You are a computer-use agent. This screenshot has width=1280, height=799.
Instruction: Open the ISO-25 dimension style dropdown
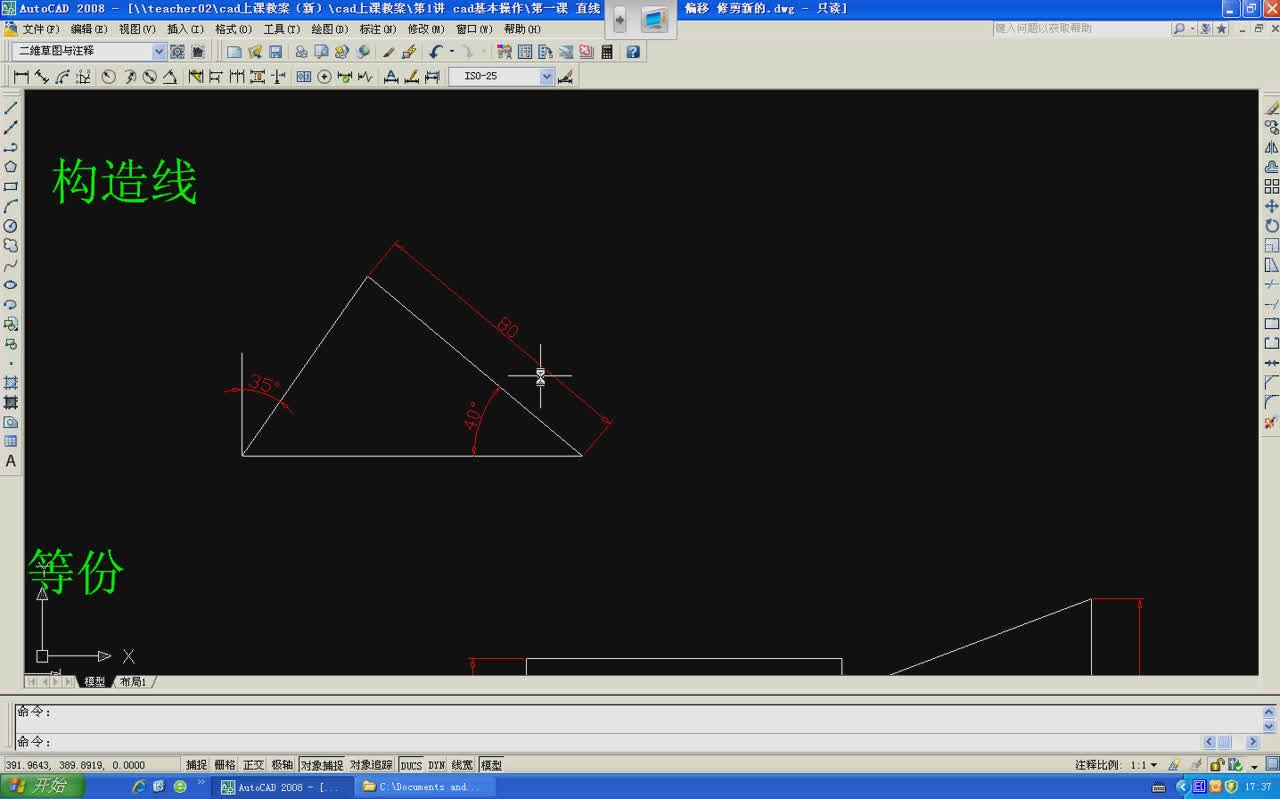point(546,77)
